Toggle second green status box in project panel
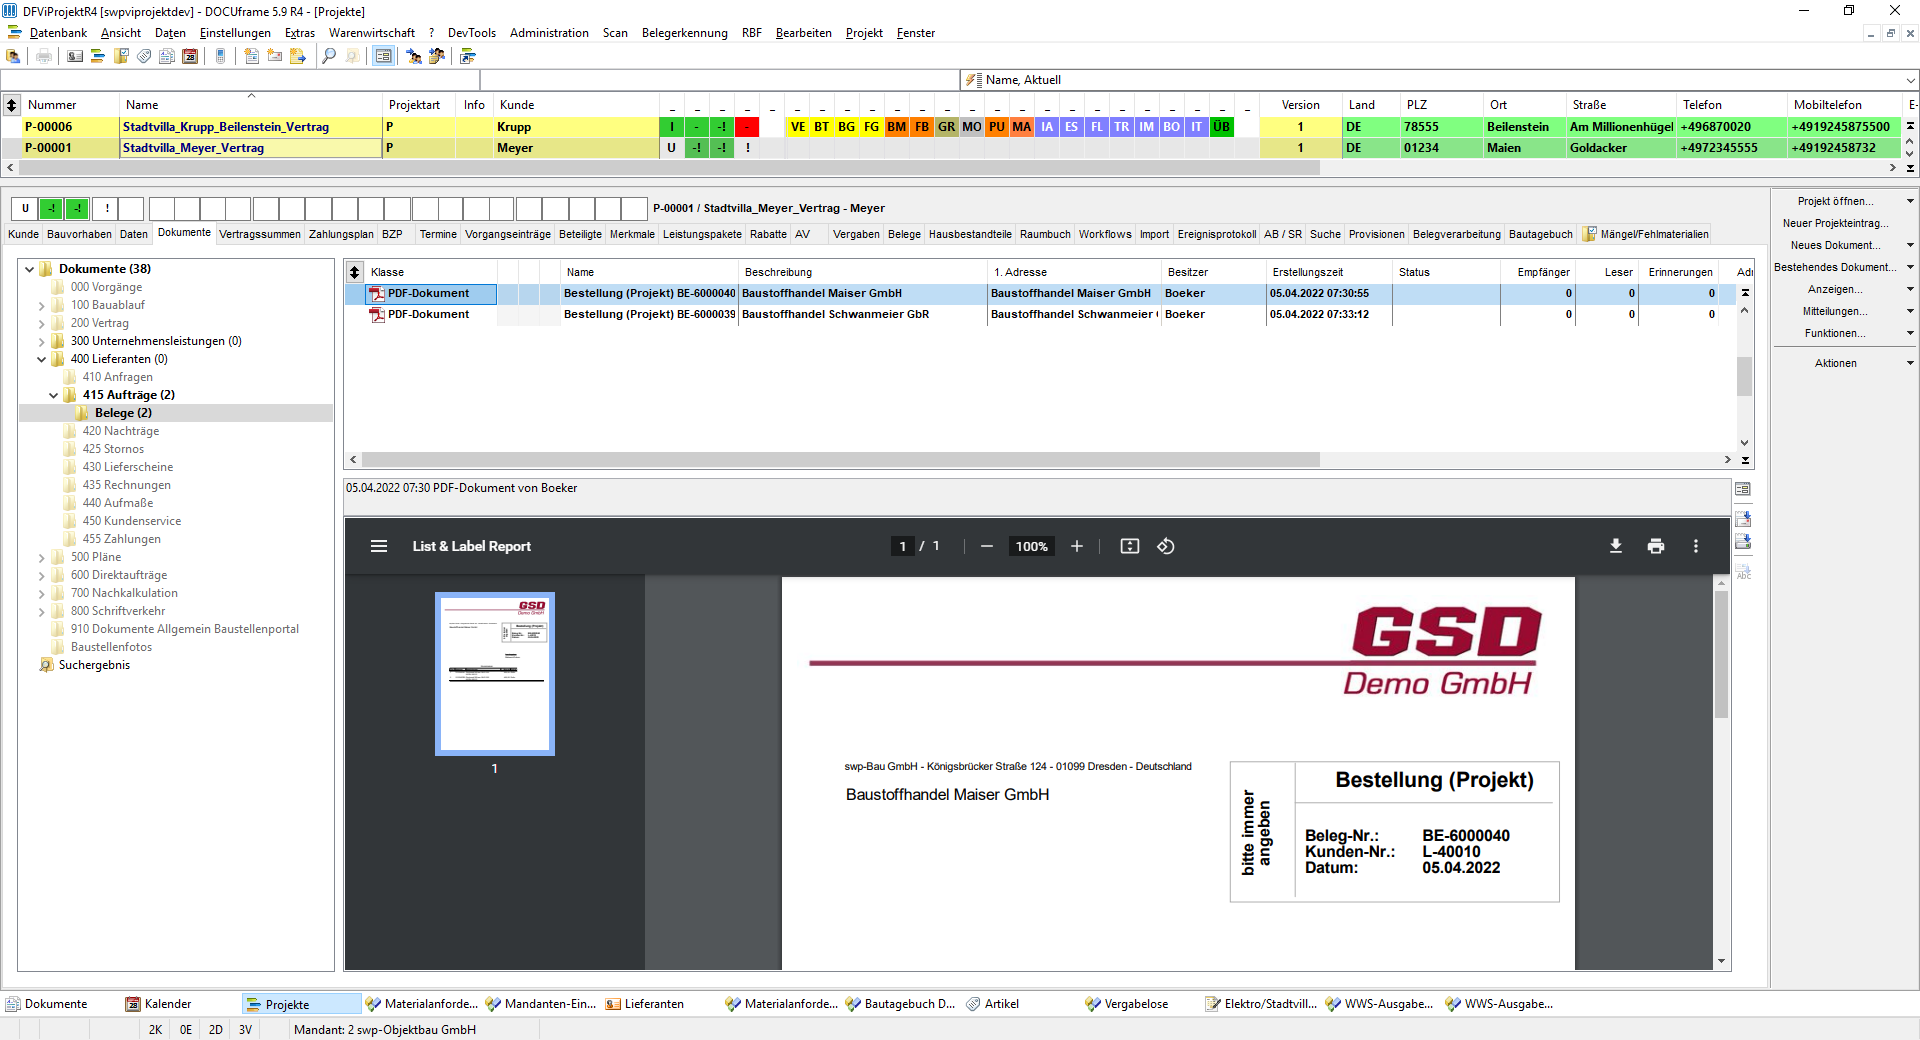Viewport: 1920px width, 1040px height. pyautogui.click(x=77, y=209)
